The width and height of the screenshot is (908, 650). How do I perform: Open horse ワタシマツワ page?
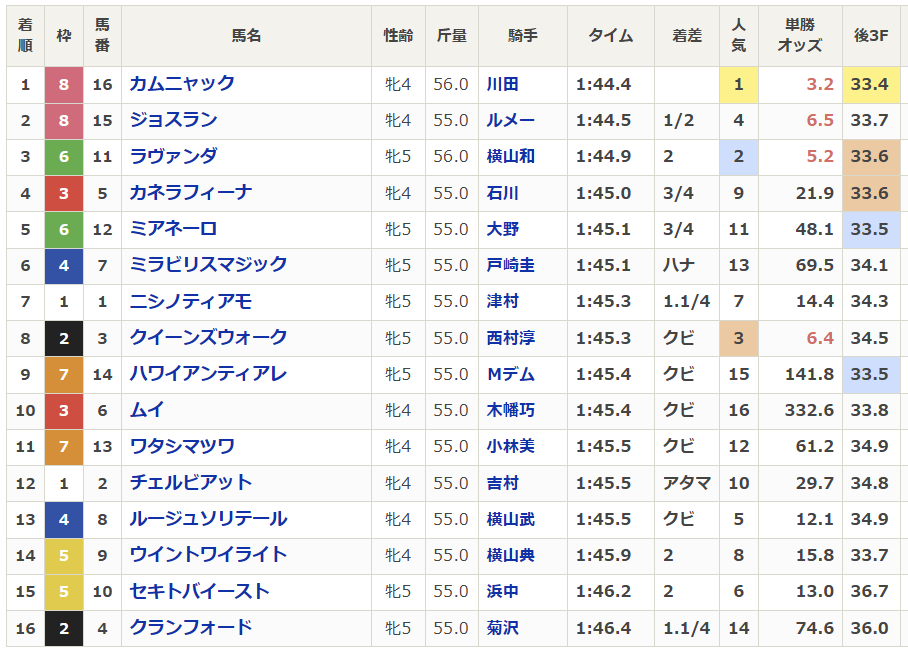click(x=182, y=447)
